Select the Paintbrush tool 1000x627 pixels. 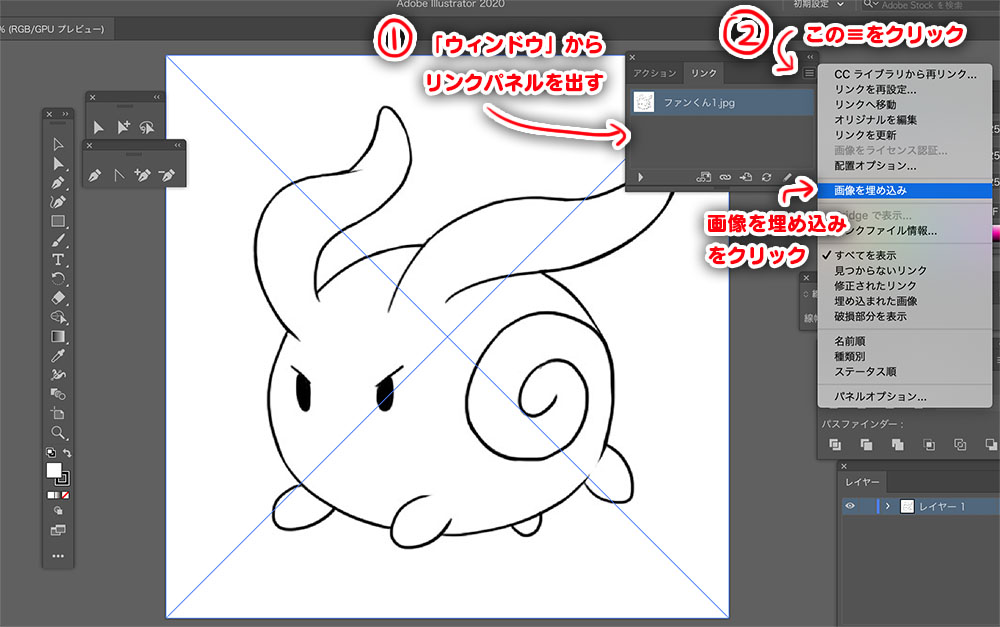pyautogui.click(x=58, y=240)
